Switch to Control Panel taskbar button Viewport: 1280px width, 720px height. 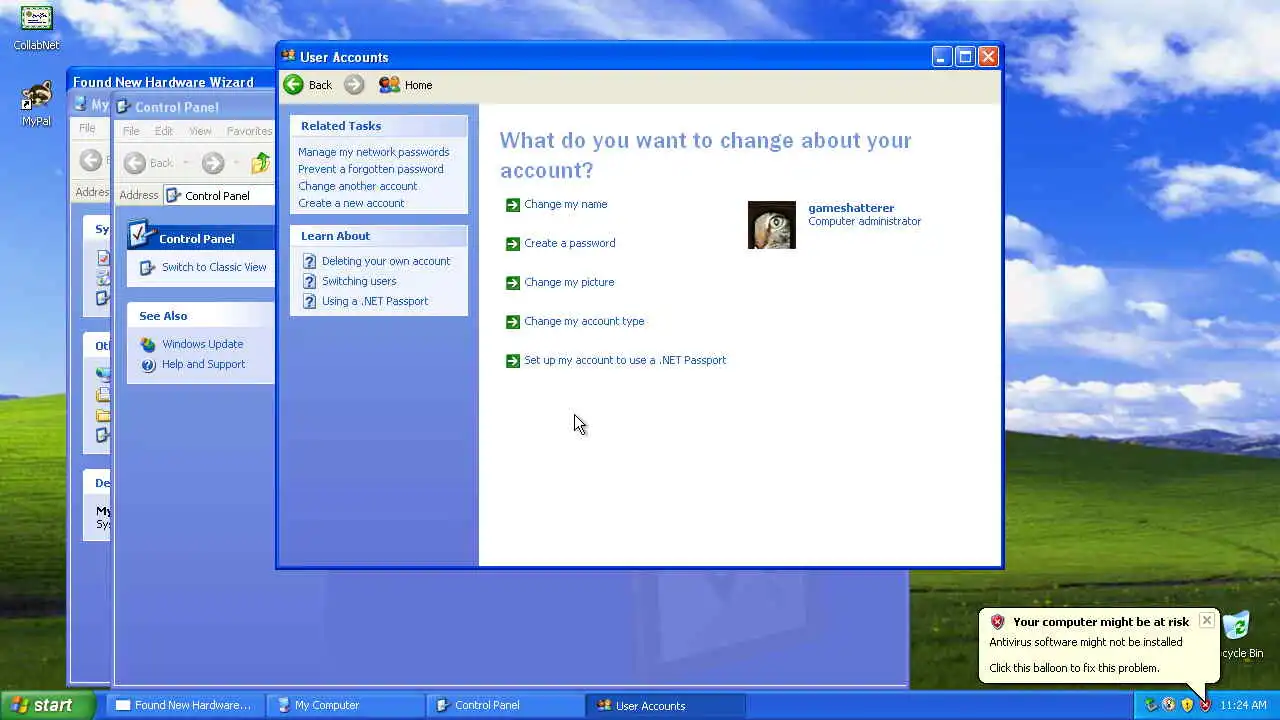click(x=505, y=705)
